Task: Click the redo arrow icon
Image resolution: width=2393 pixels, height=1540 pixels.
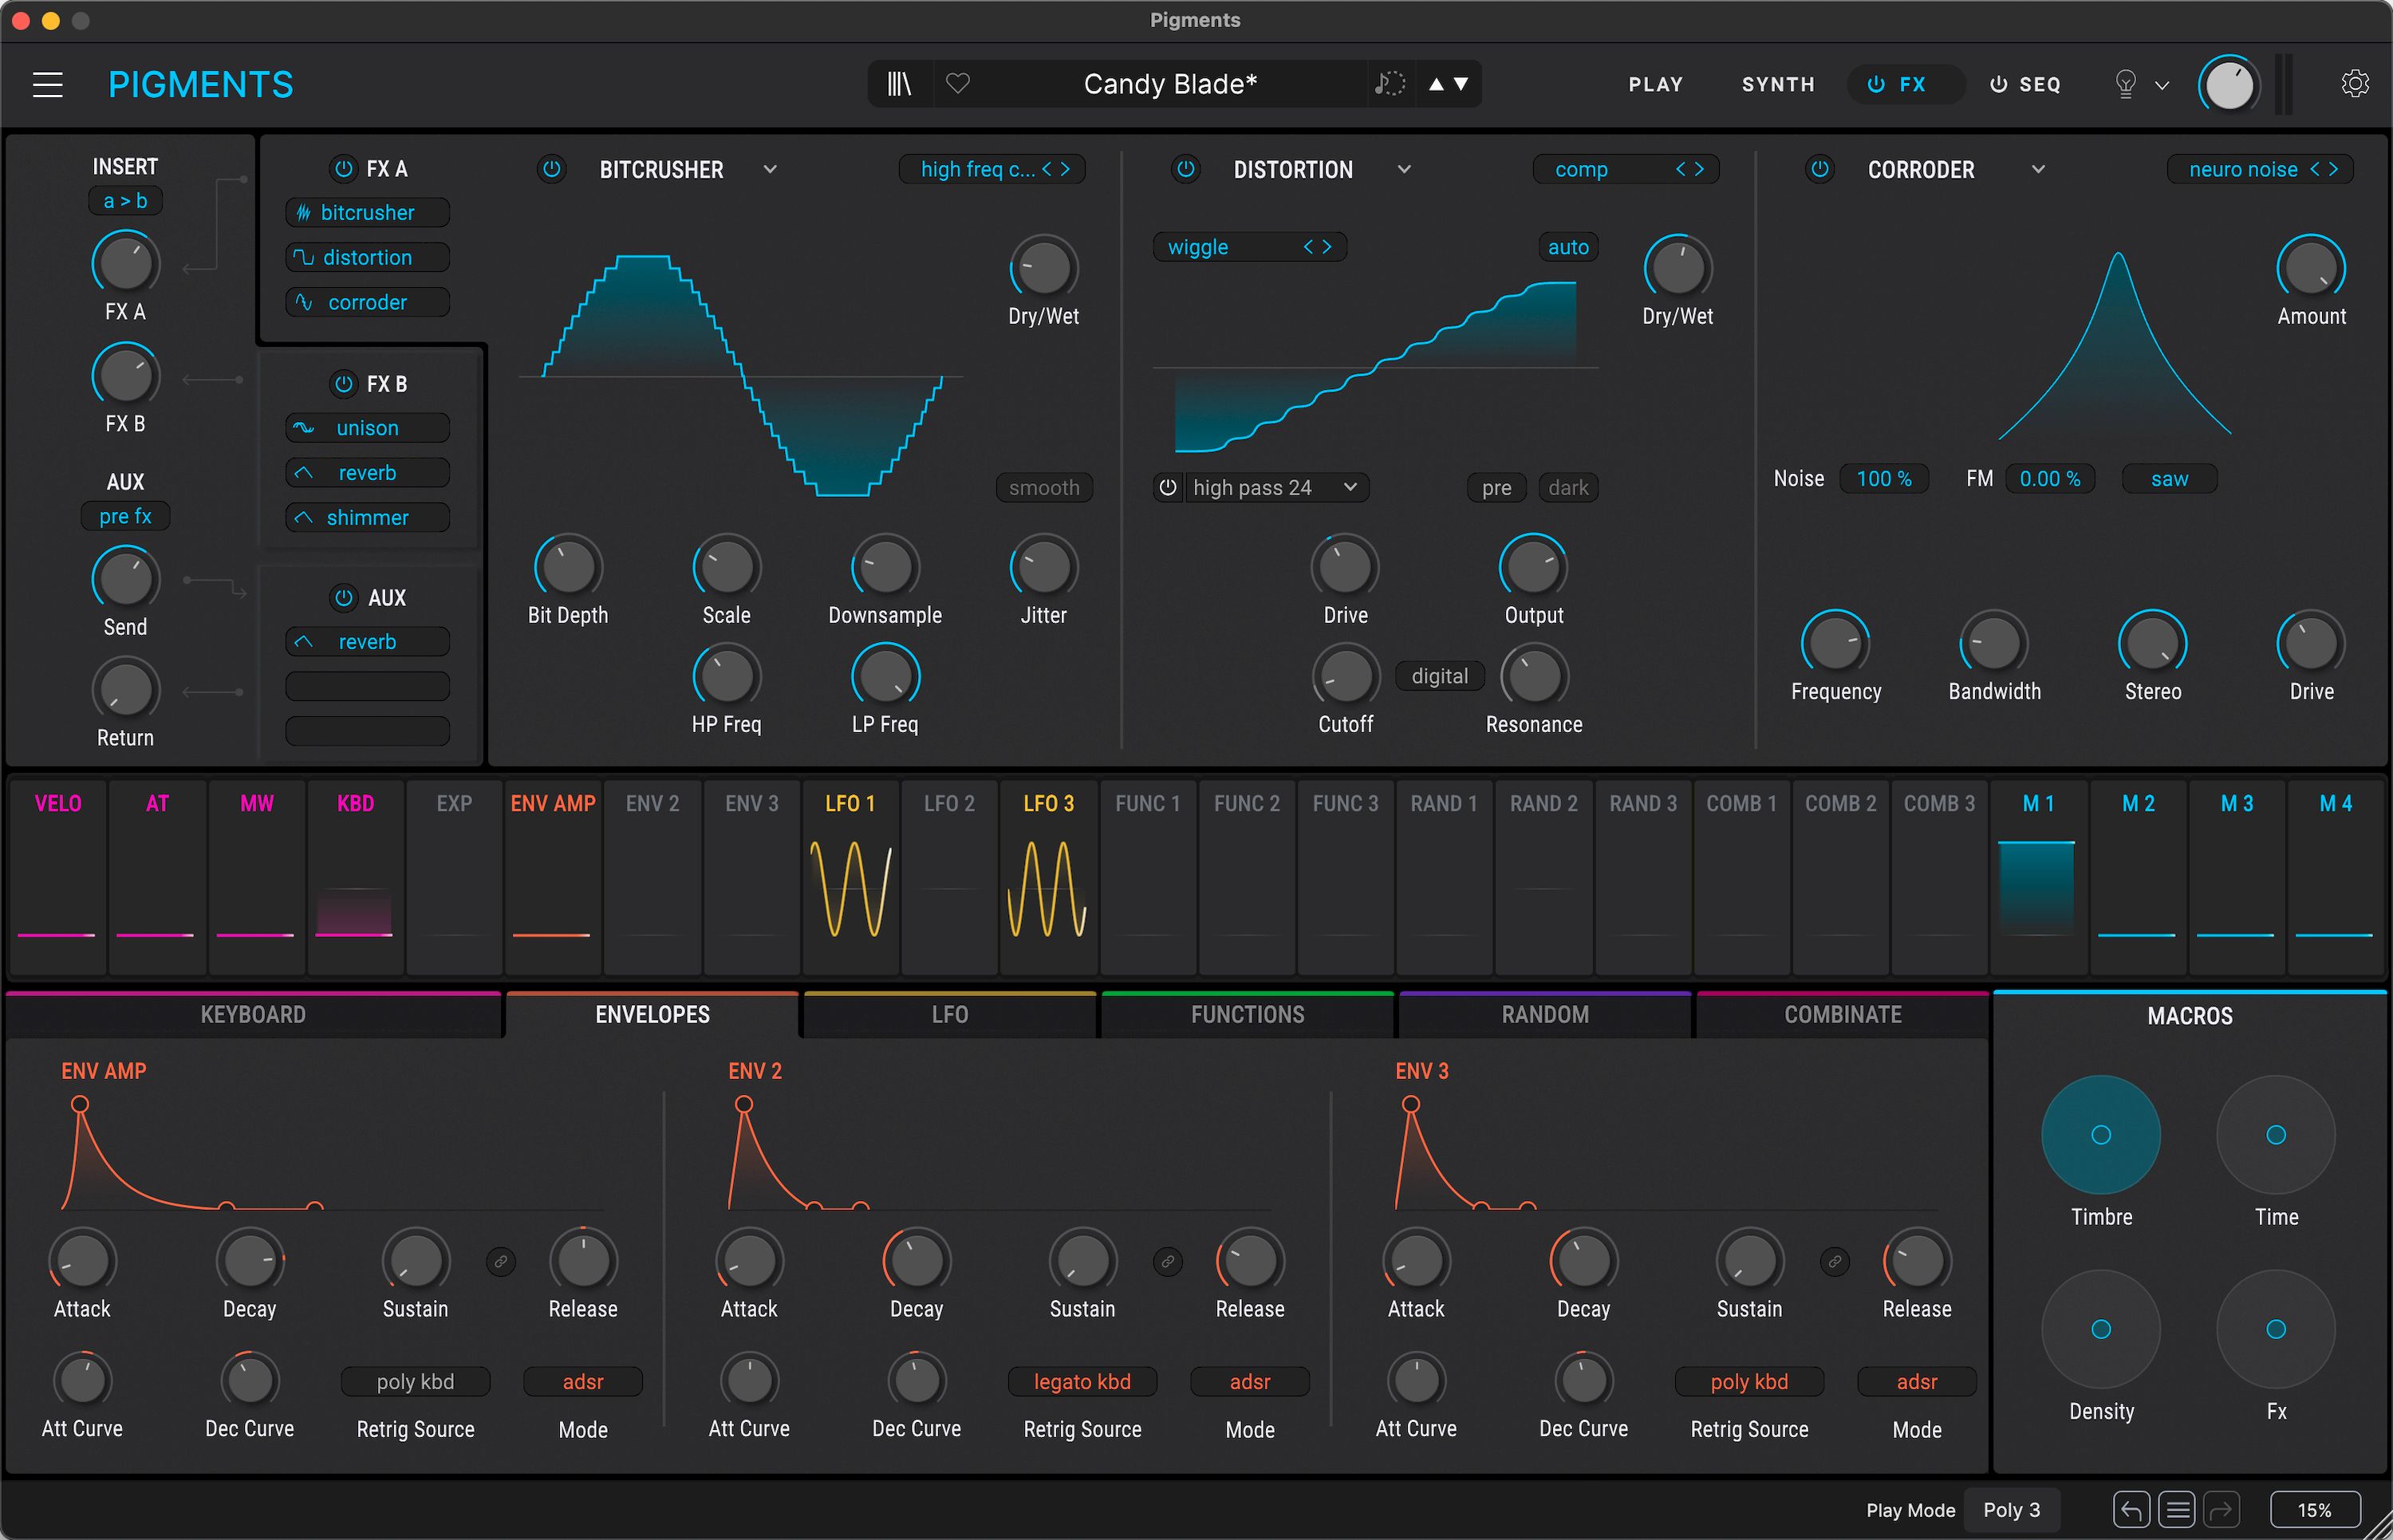Action: pyautogui.click(x=2221, y=1510)
